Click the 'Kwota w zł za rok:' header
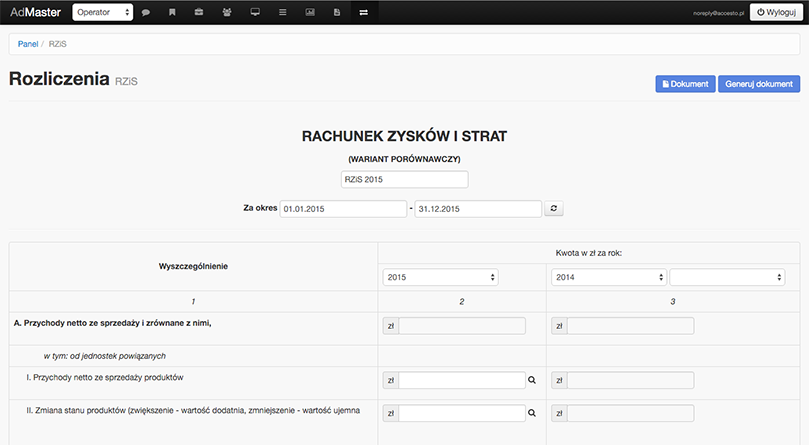Screen dimensions: 809x445 tap(589, 253)
